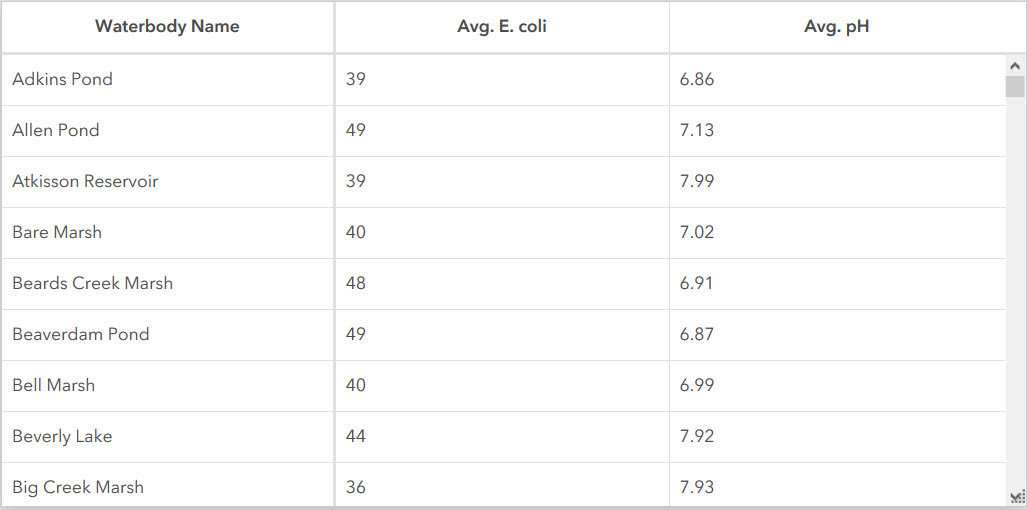This screenshot has width=1027, height=510.
Task: Click Beverly Lake in the table
Action: [x=62, y=436]
